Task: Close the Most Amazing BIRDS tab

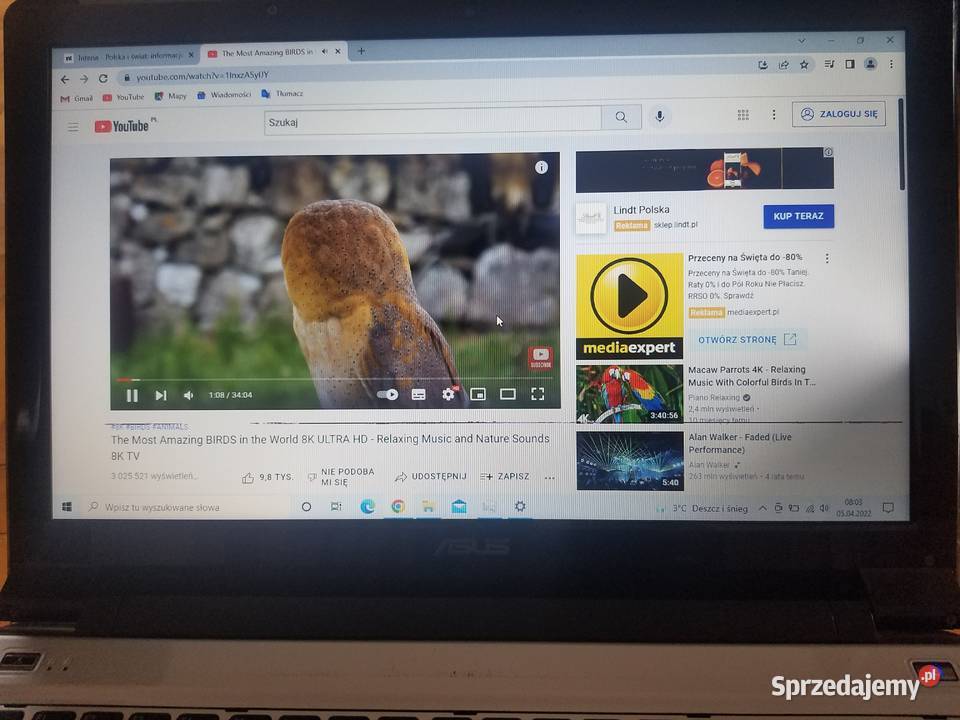Action: [338, 51]
